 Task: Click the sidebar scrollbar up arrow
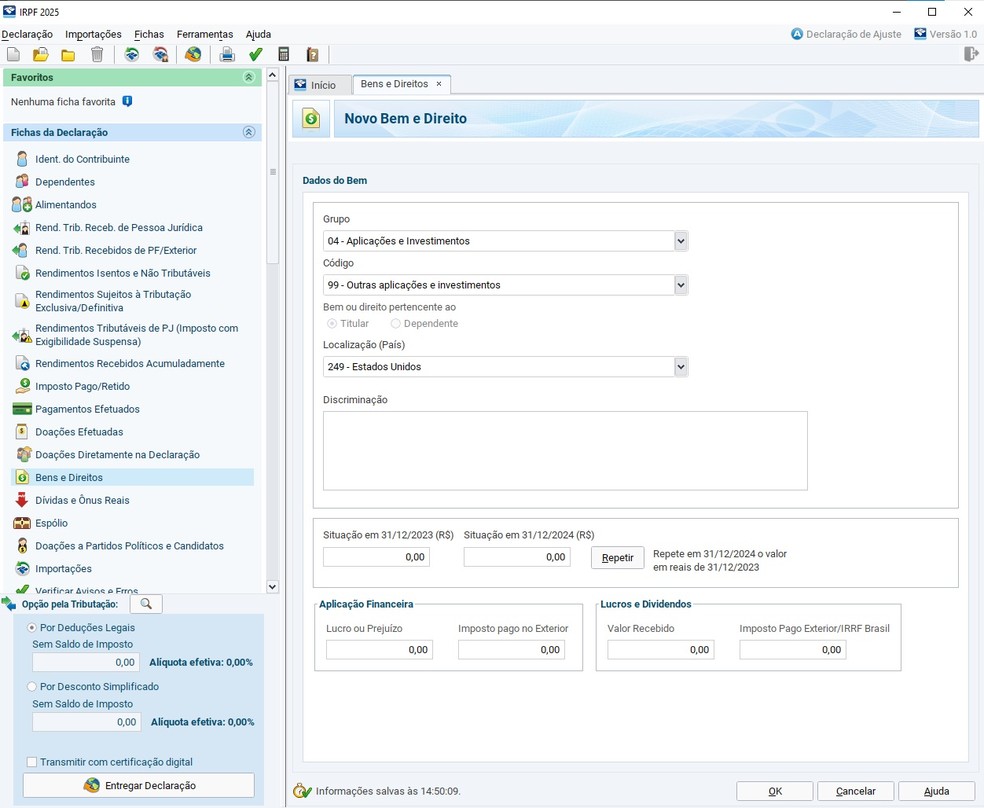[x=272, y=75]
